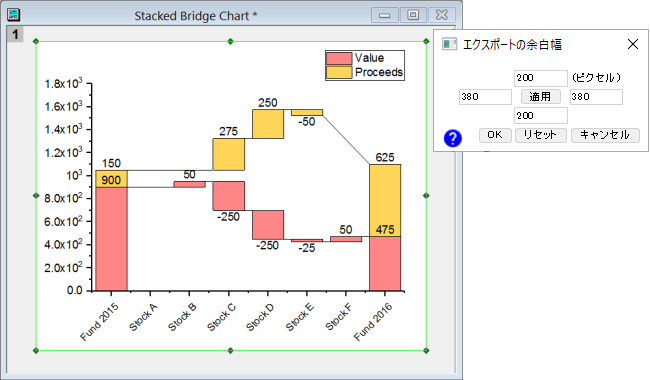650x380 pixels.
Task: Click the export margin dialog title icon
Action: pyautogui.click(x=449, y=44)
